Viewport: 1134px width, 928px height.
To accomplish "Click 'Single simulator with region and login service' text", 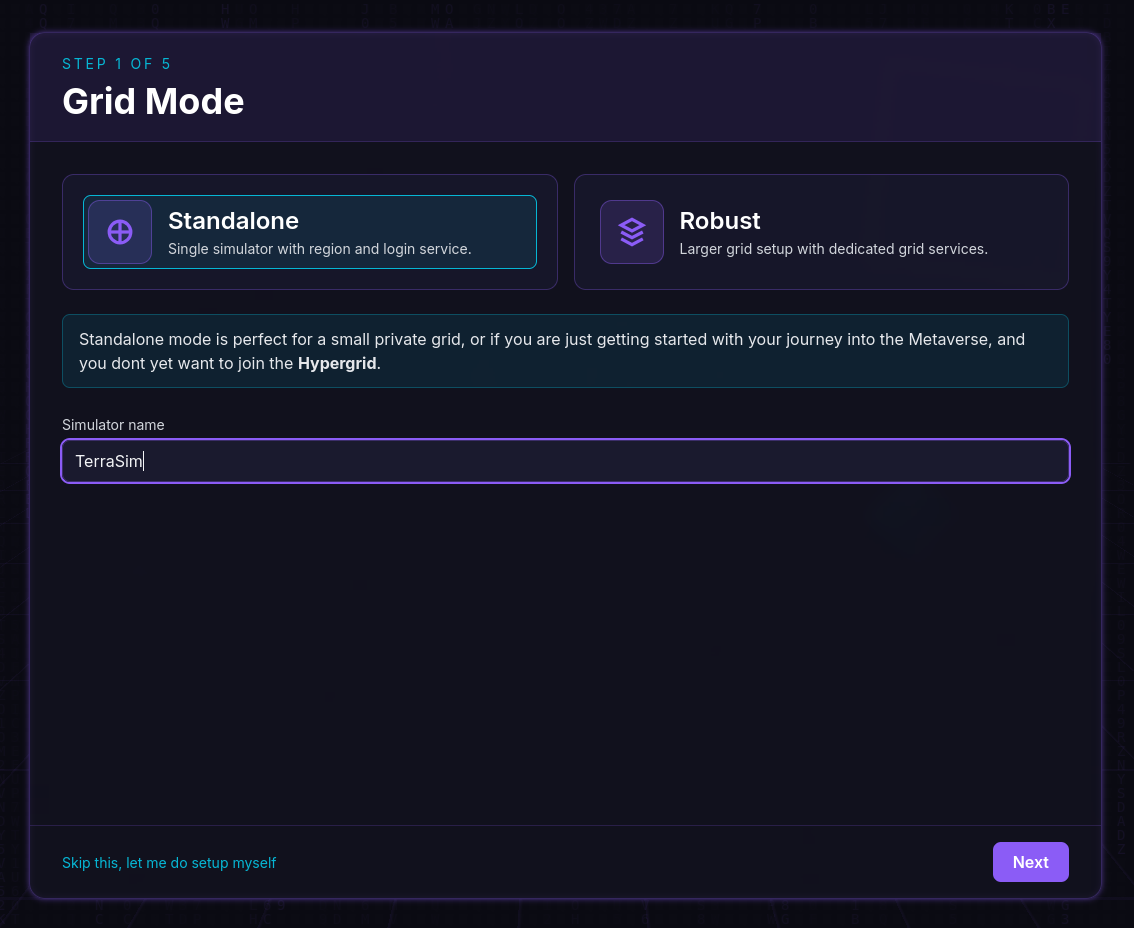I will point(320,249).
